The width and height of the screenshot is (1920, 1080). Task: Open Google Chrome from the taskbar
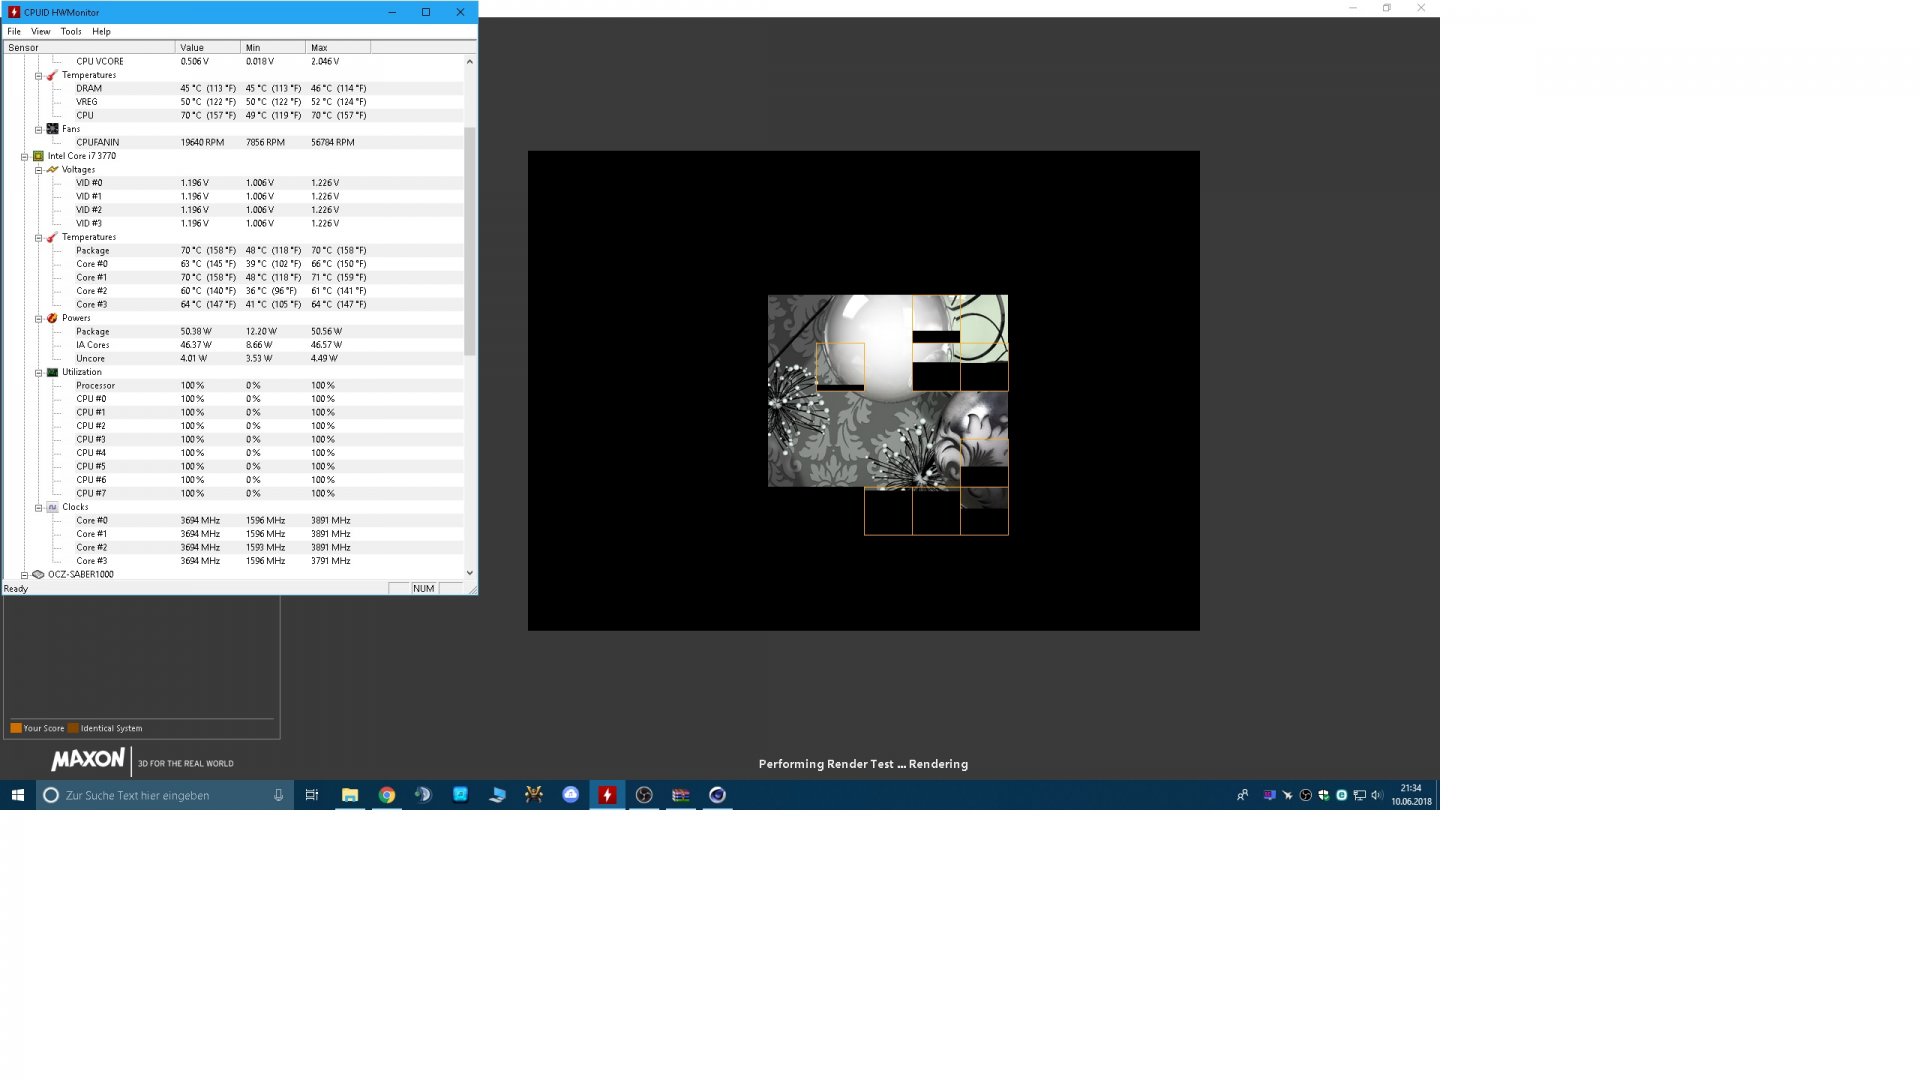387,795
